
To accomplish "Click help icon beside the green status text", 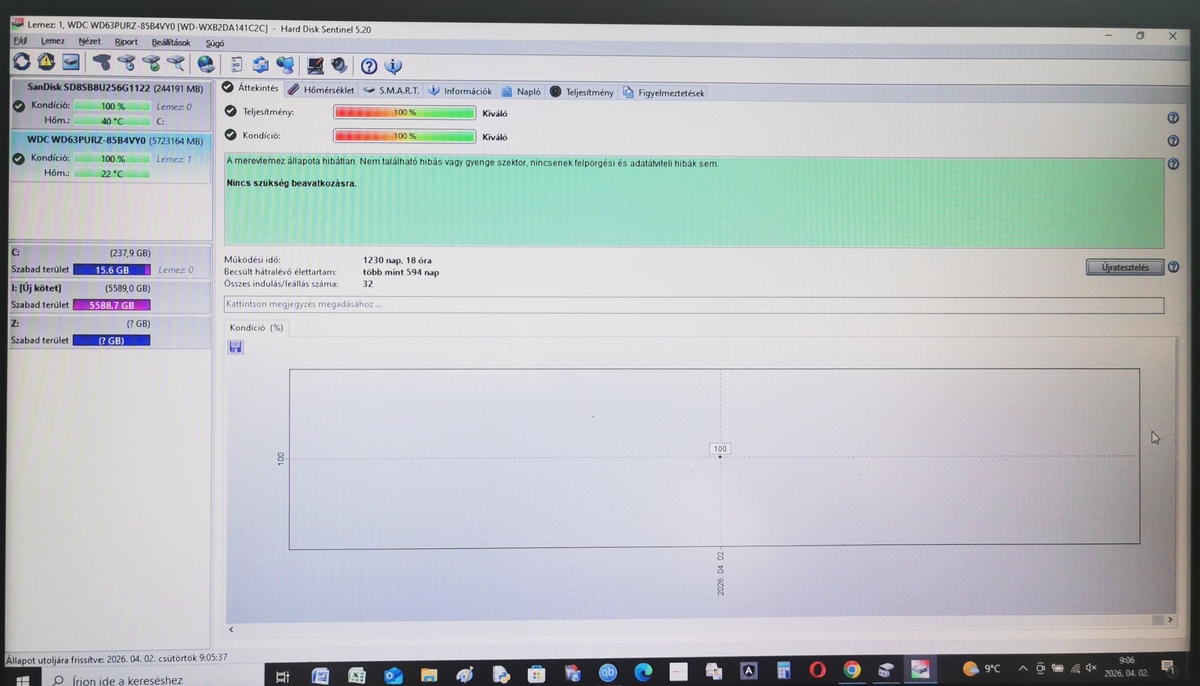I will click(x=1173, y=165).
